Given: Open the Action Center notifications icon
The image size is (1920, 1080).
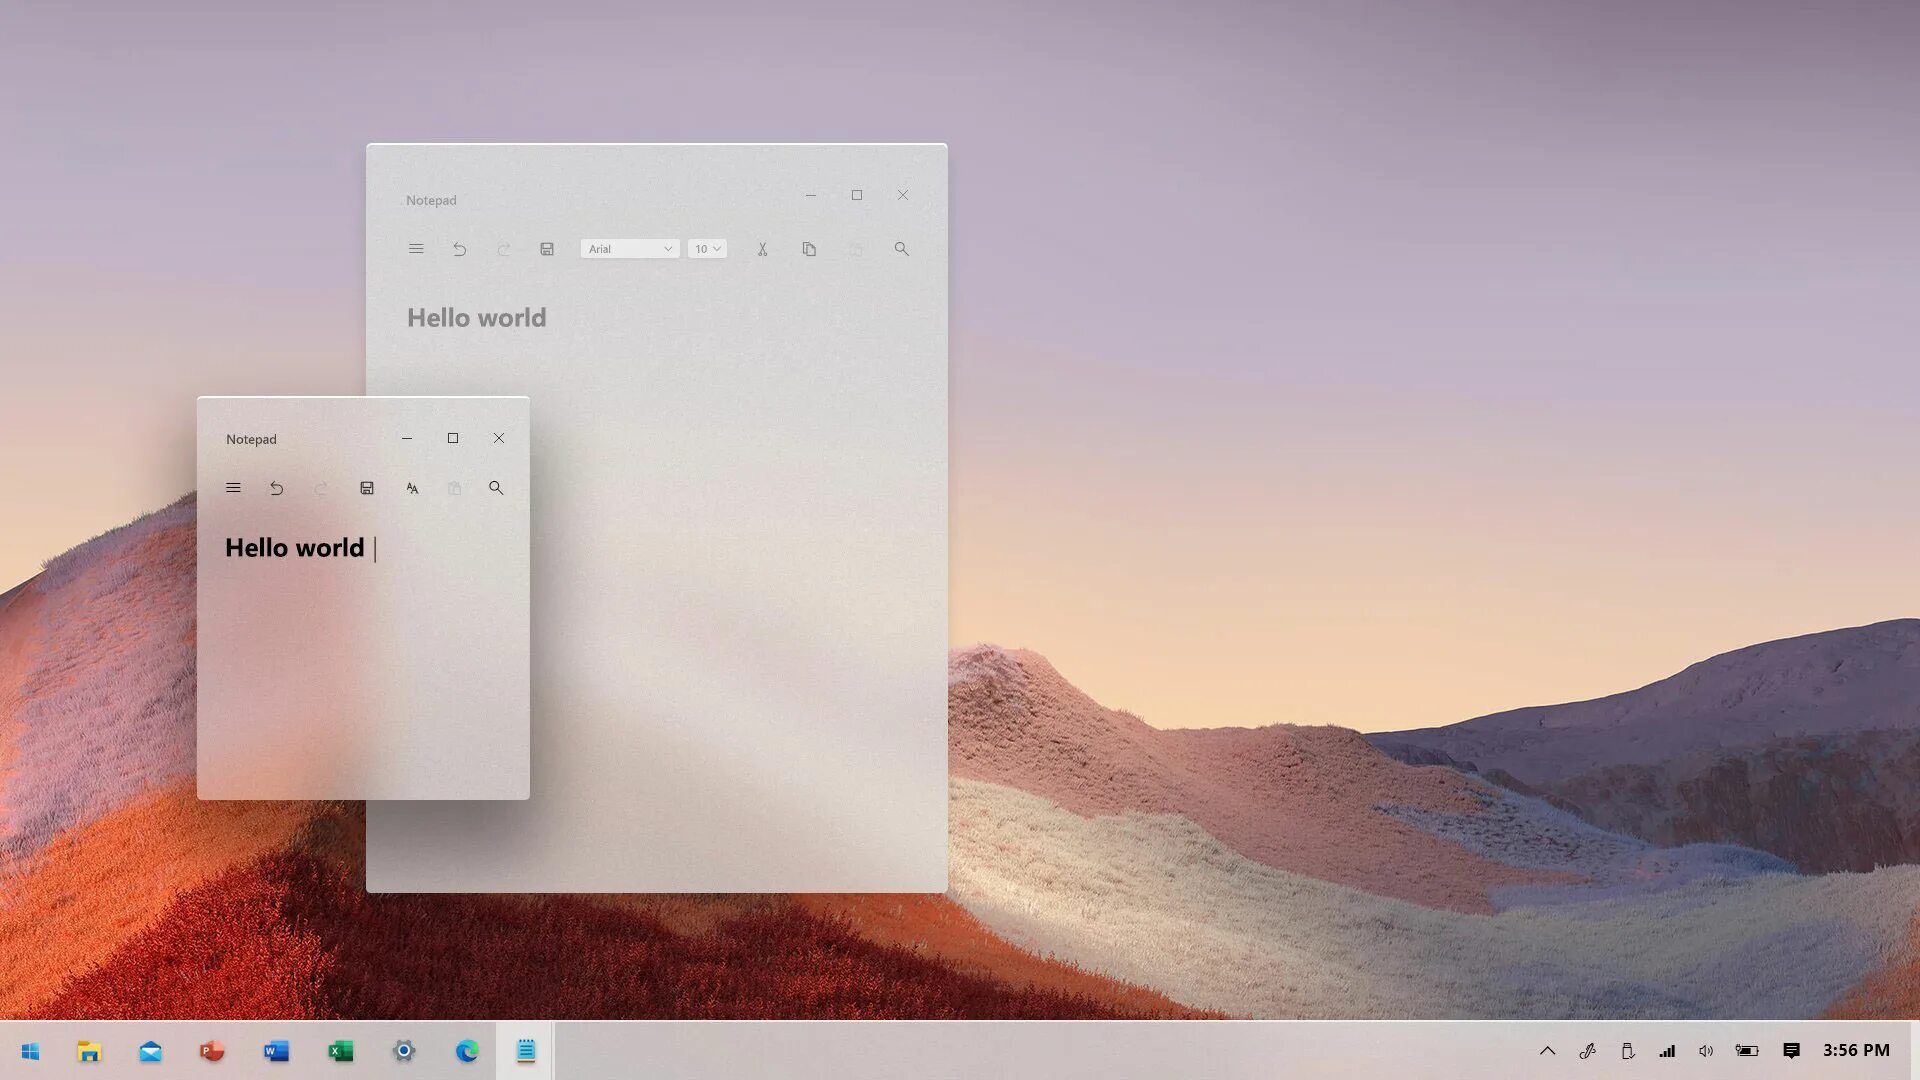Looking at the screenshot, I should (1791, 1050).
